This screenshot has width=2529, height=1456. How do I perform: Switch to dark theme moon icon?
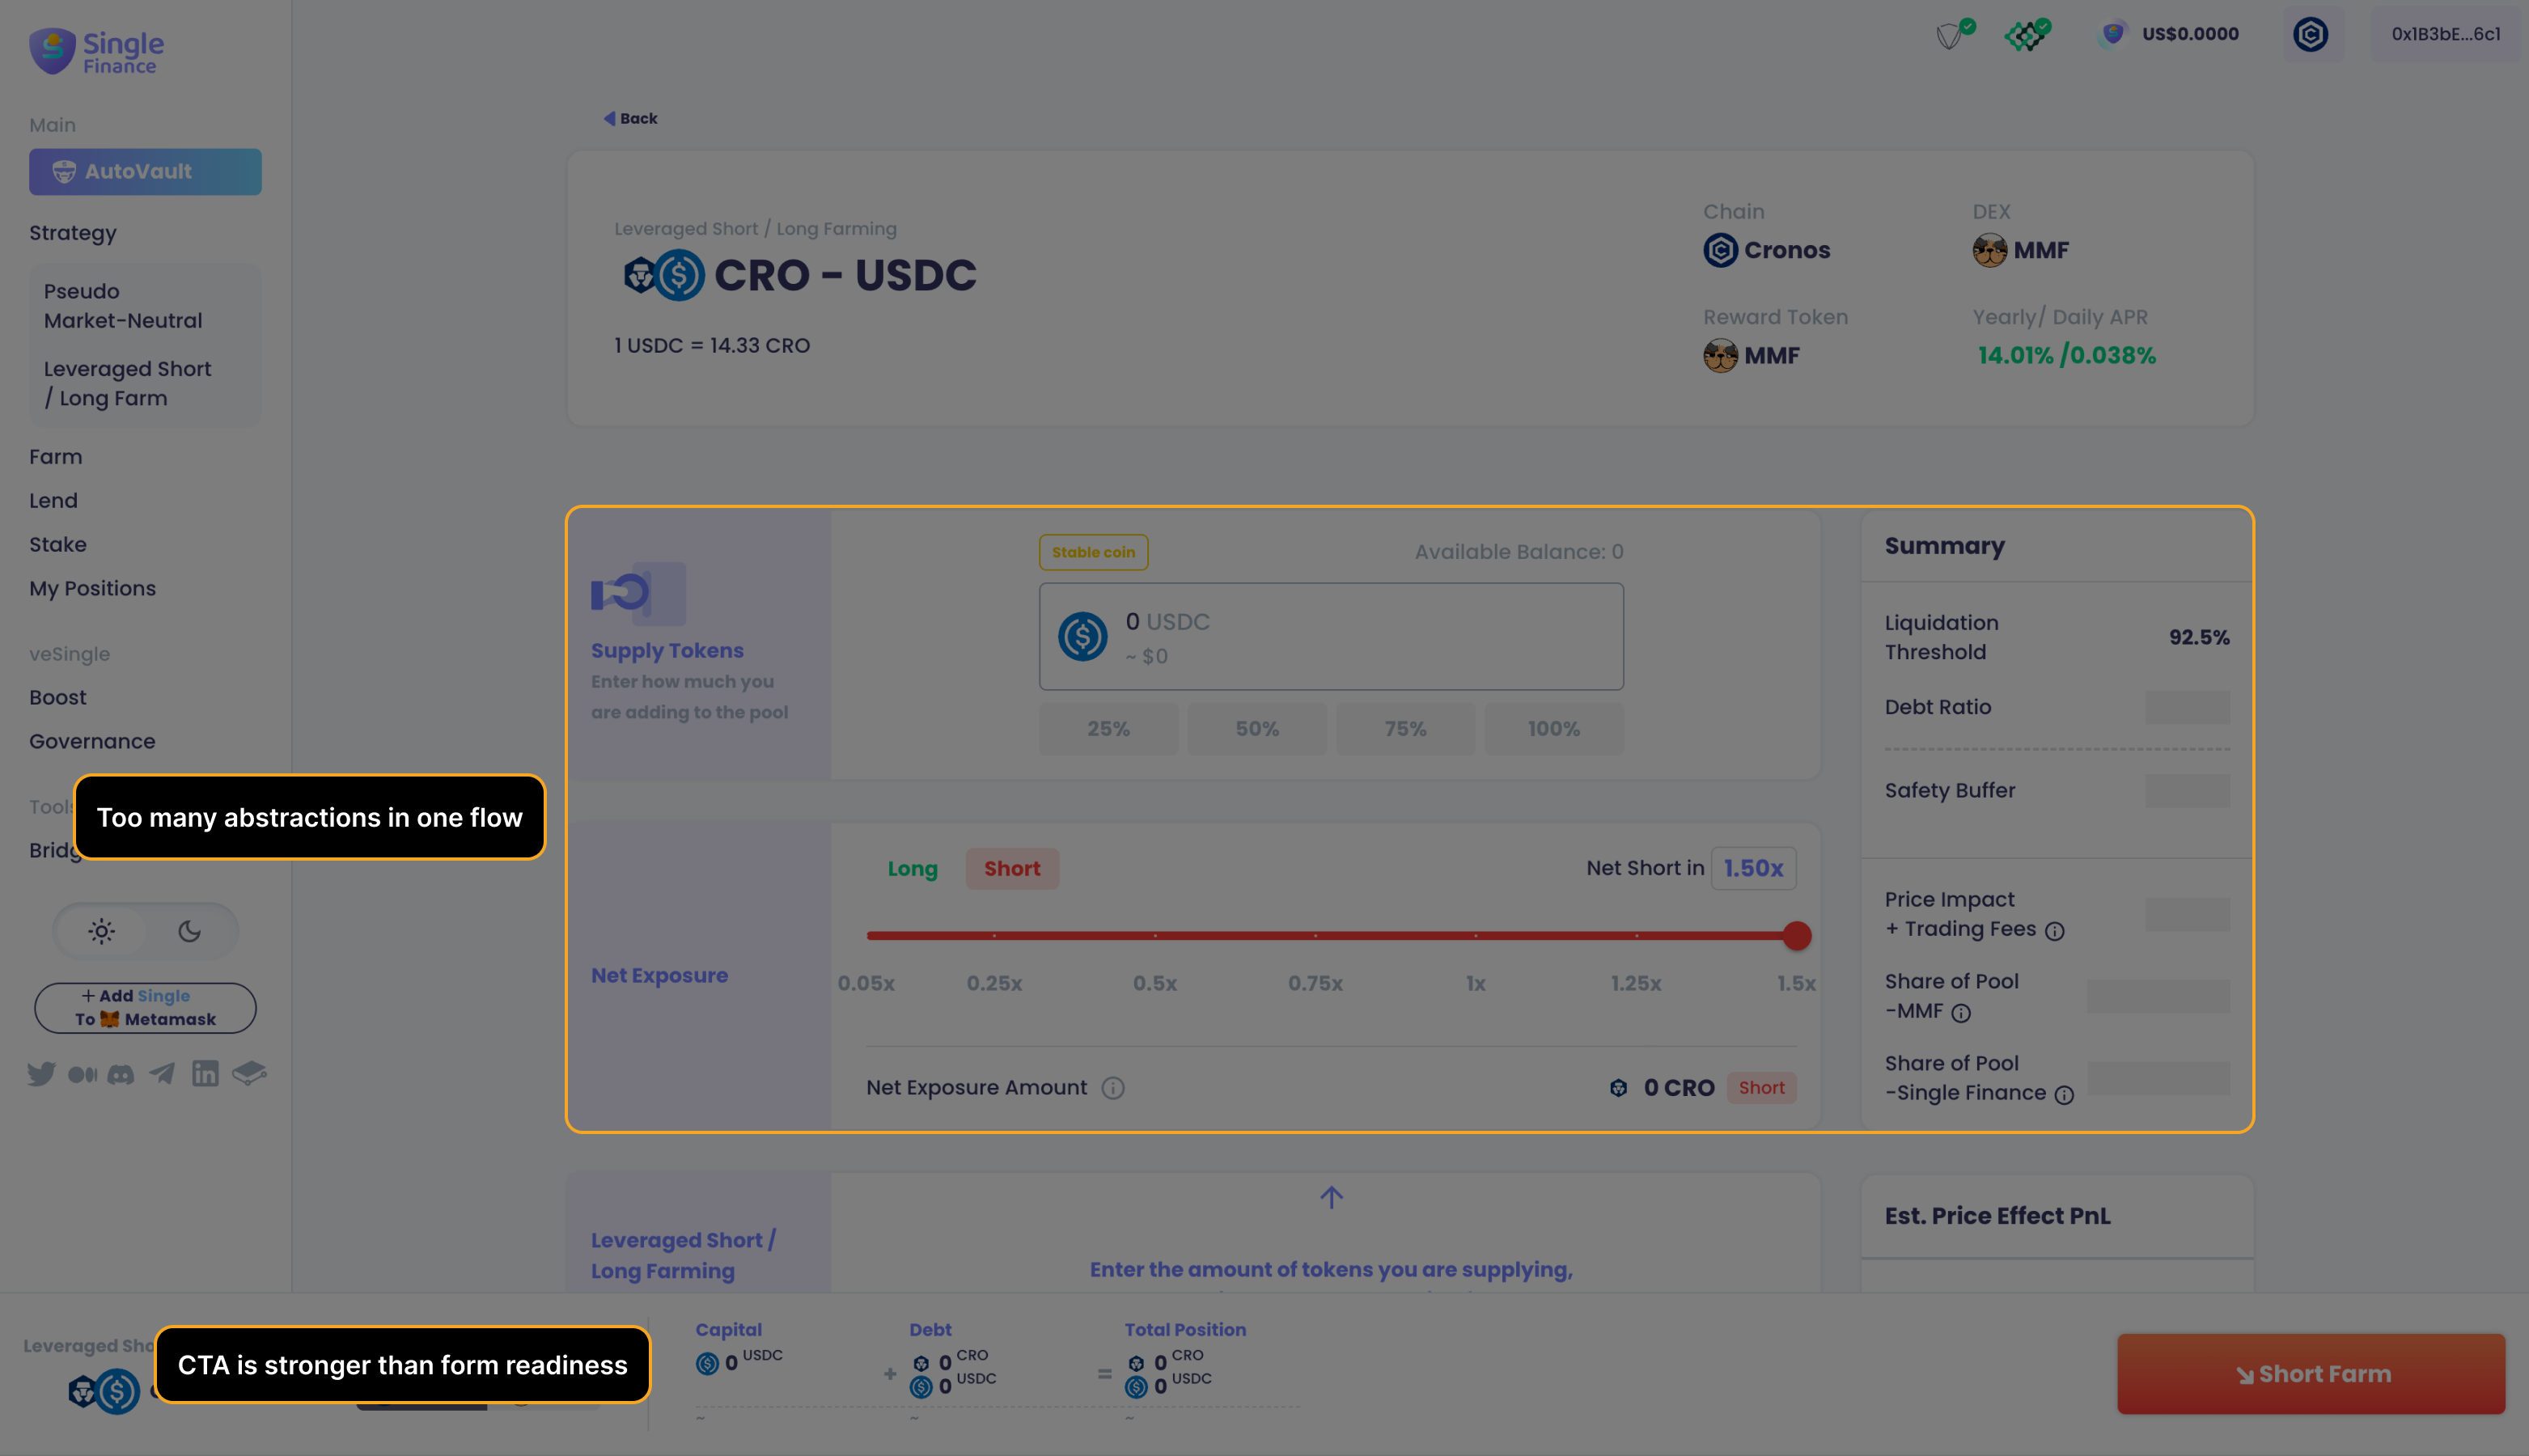pyautogui.click(x=189, y=931)
